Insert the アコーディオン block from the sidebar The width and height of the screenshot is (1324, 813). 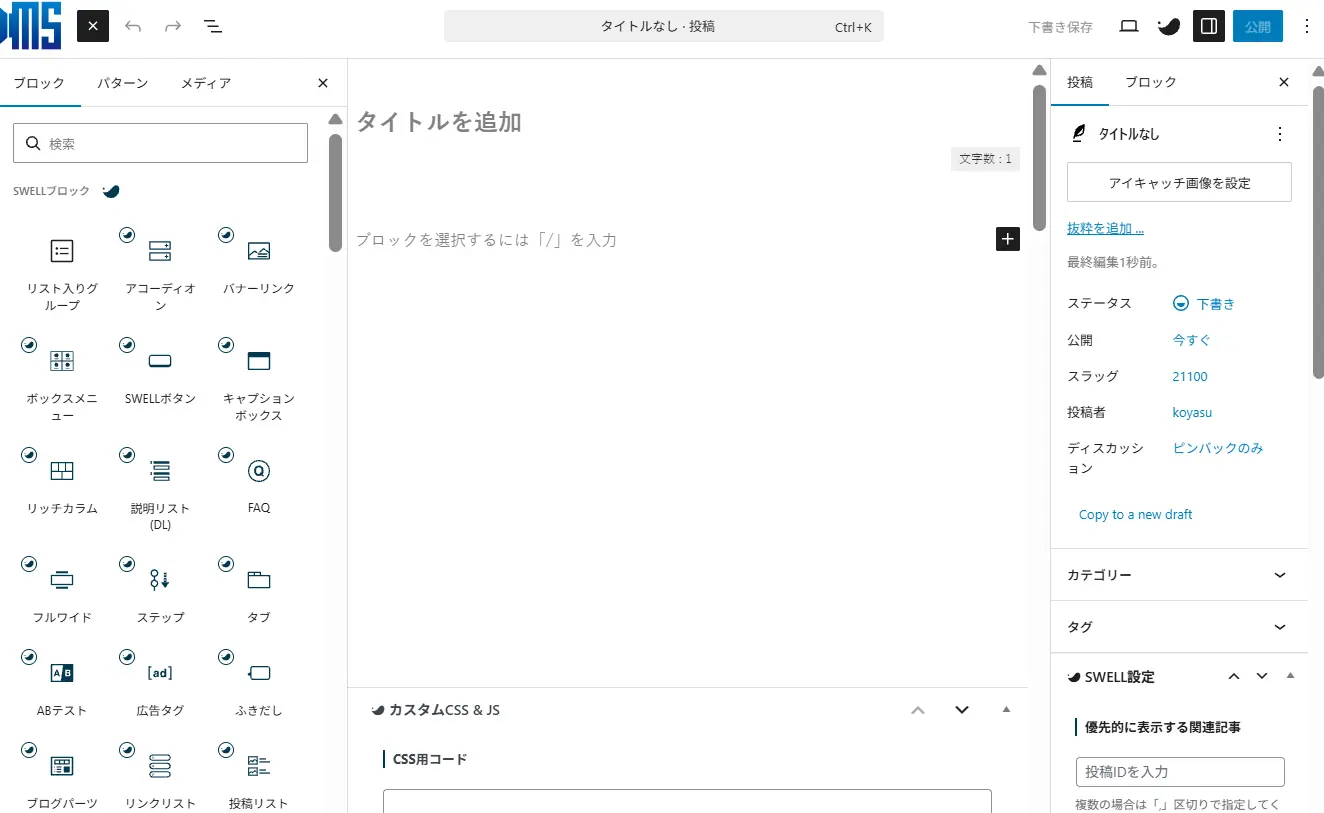point(159,250)
